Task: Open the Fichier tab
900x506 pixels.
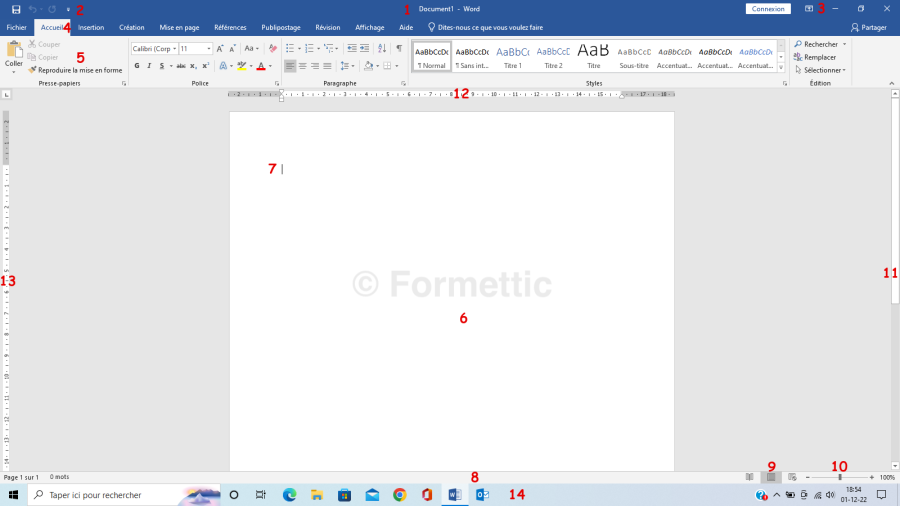Action: (x=17, y=27)
